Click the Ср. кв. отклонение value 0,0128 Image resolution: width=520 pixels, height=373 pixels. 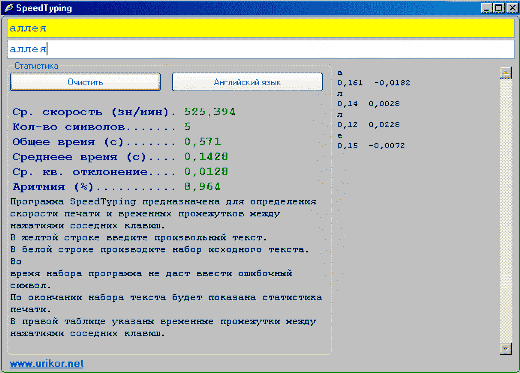pos(206,172)
